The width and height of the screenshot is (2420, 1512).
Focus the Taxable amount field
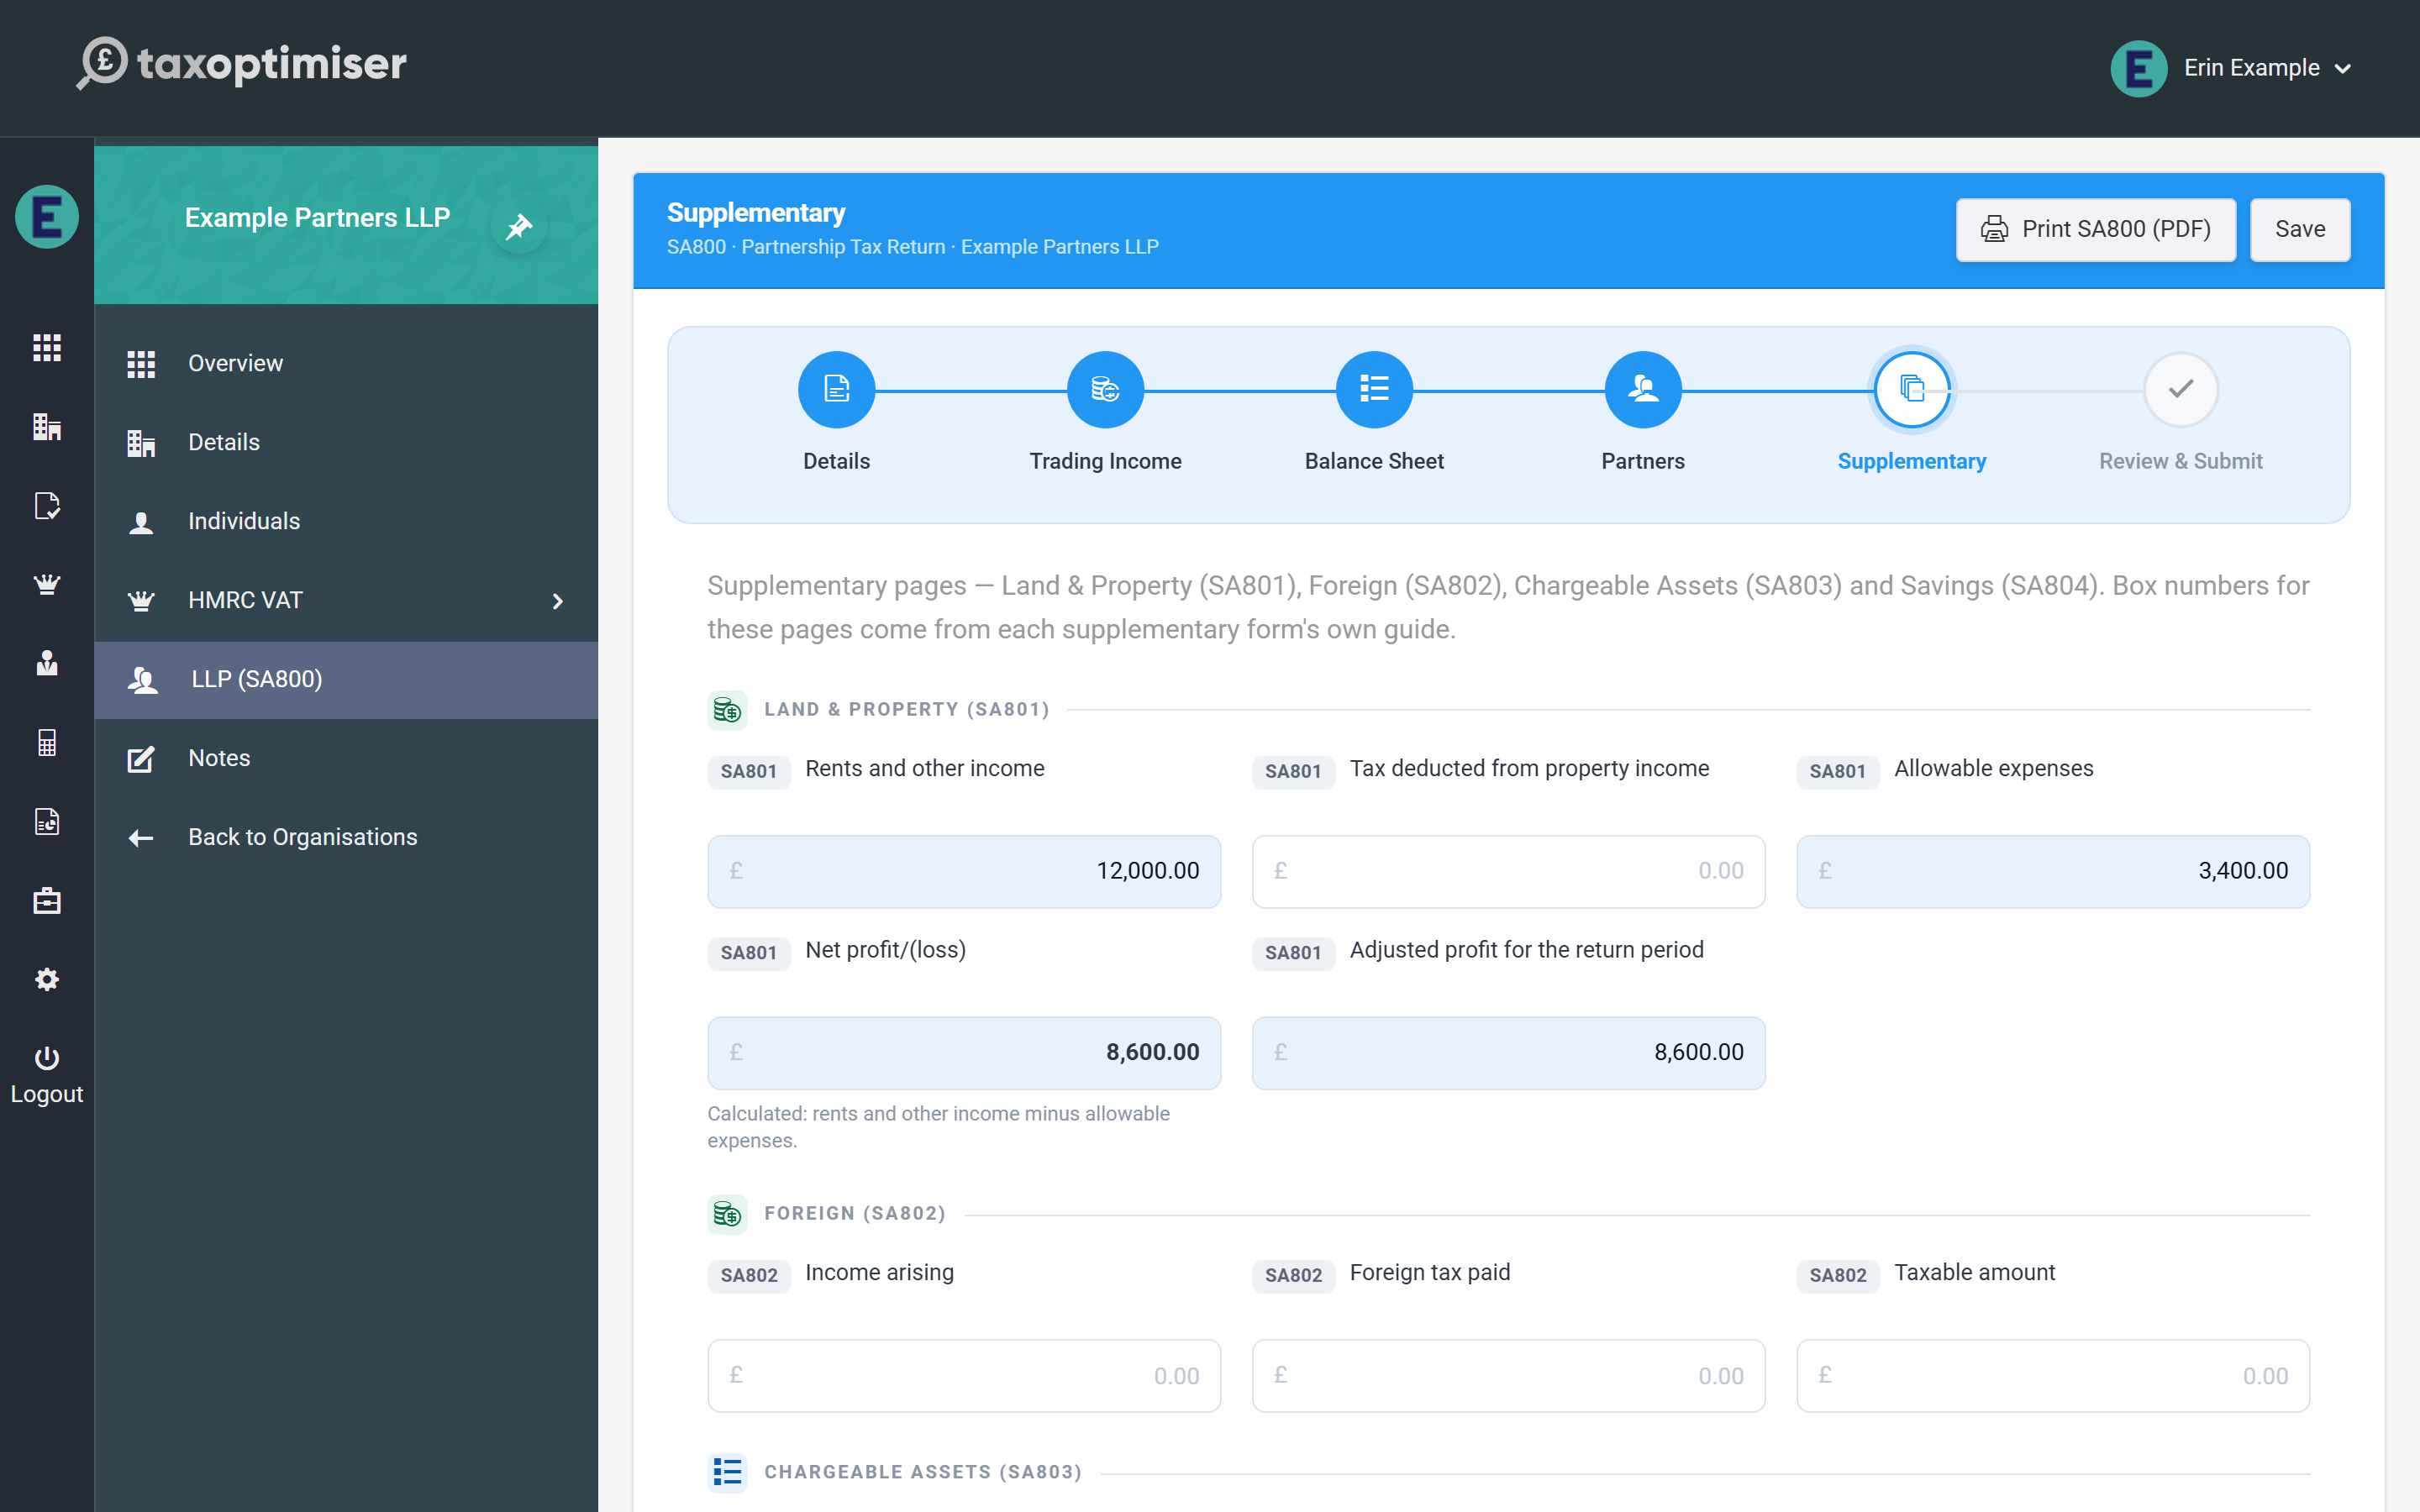(x=2053, y=1376)
